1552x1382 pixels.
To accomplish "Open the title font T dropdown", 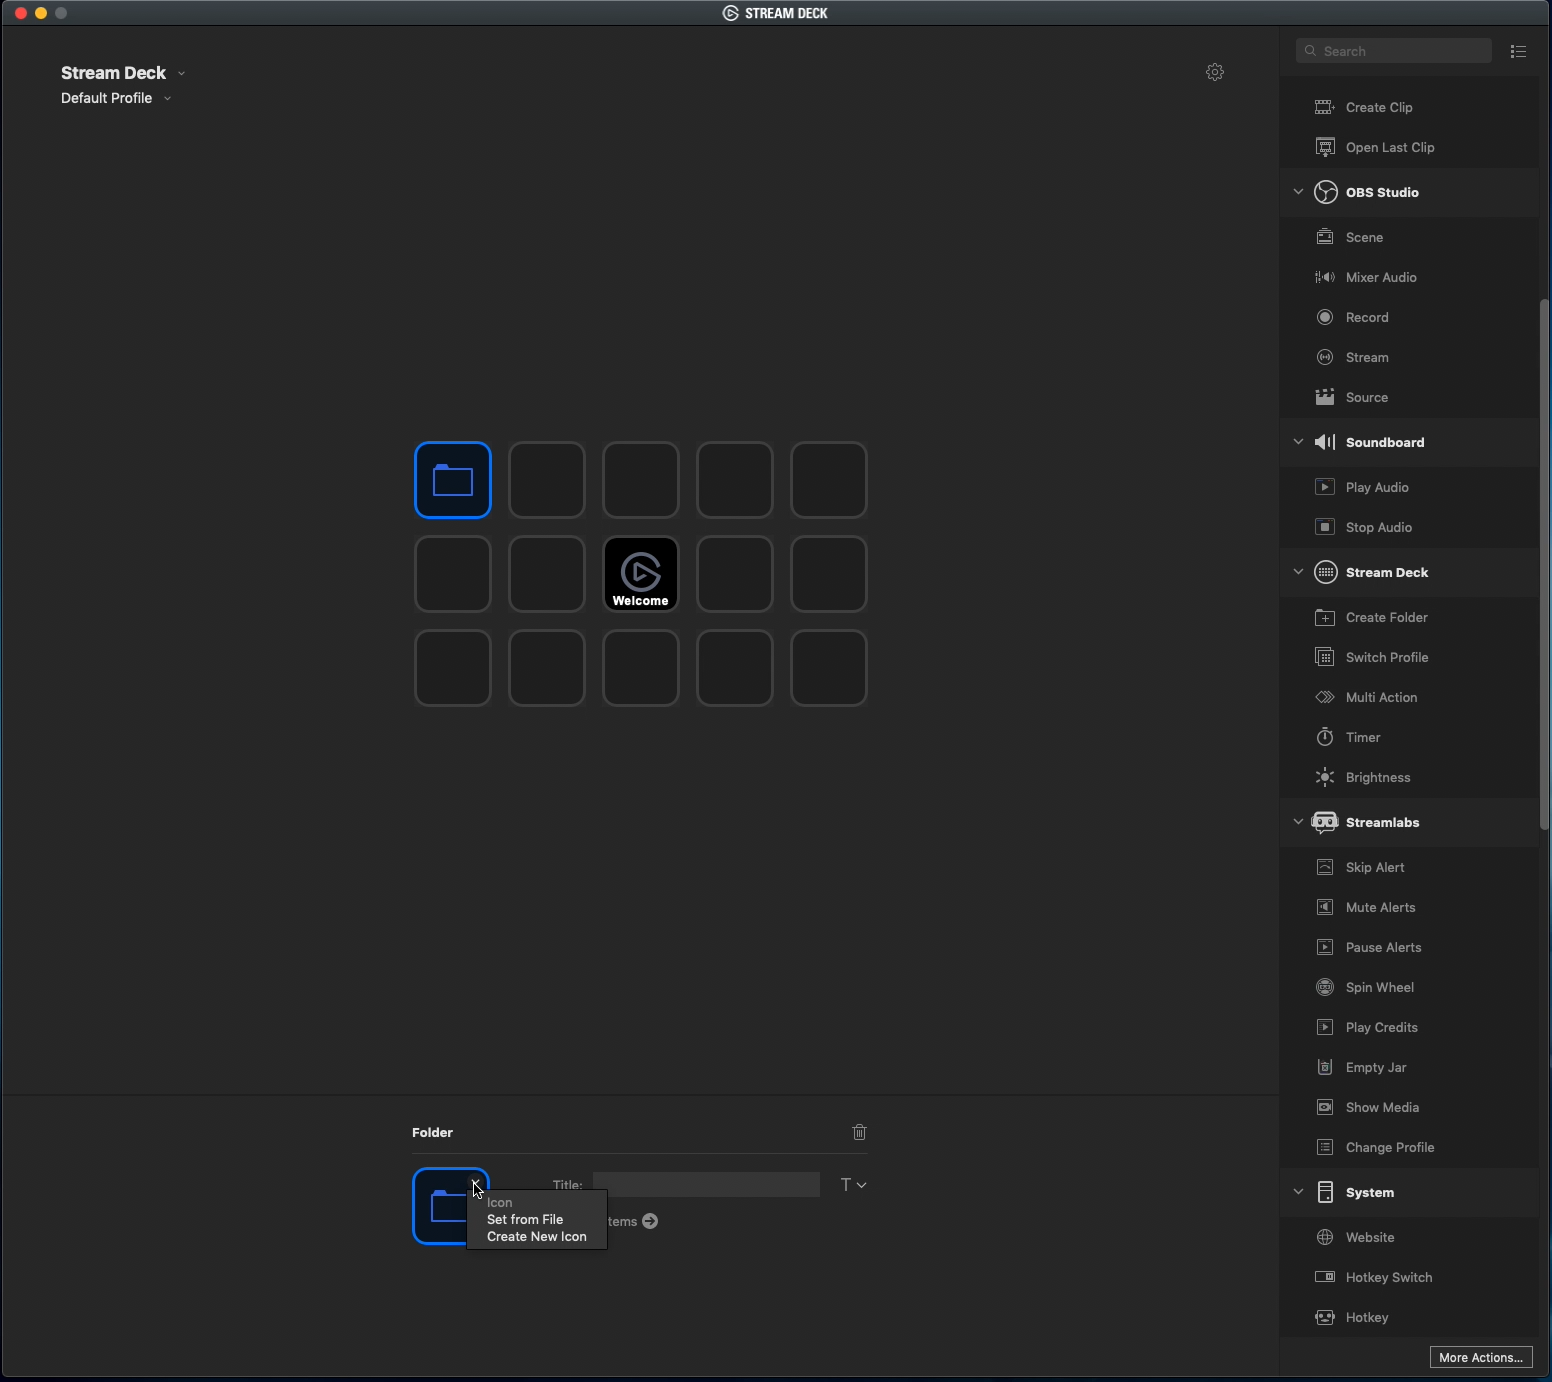I will (853, 1185).
